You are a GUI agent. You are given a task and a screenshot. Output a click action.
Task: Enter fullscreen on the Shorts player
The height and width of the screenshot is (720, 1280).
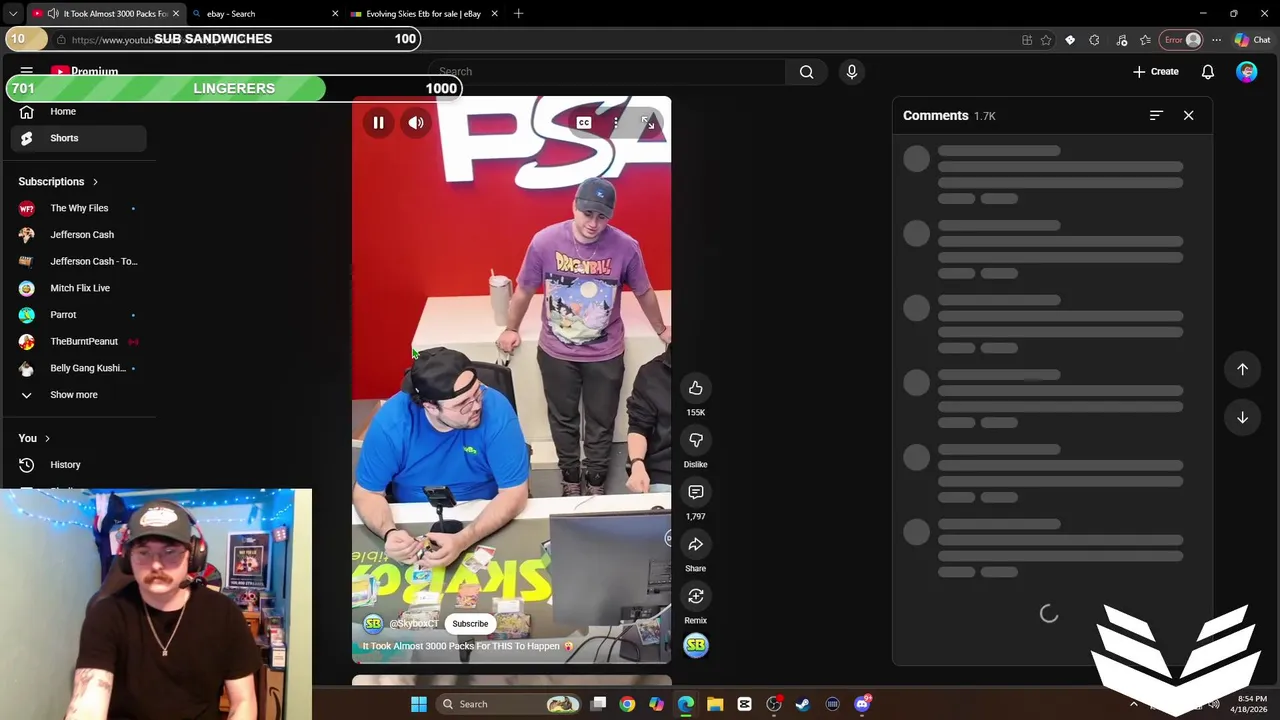[x=648, y=123]
